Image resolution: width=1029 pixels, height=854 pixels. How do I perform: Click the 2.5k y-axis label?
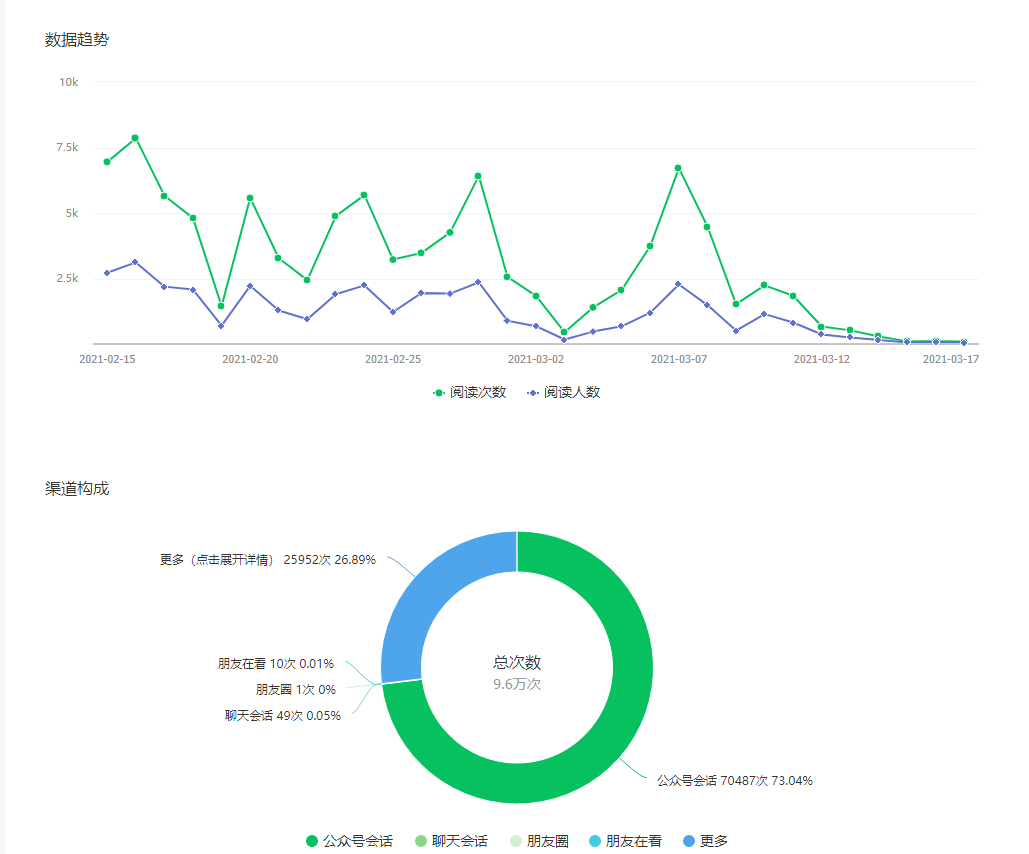(67, 278)
